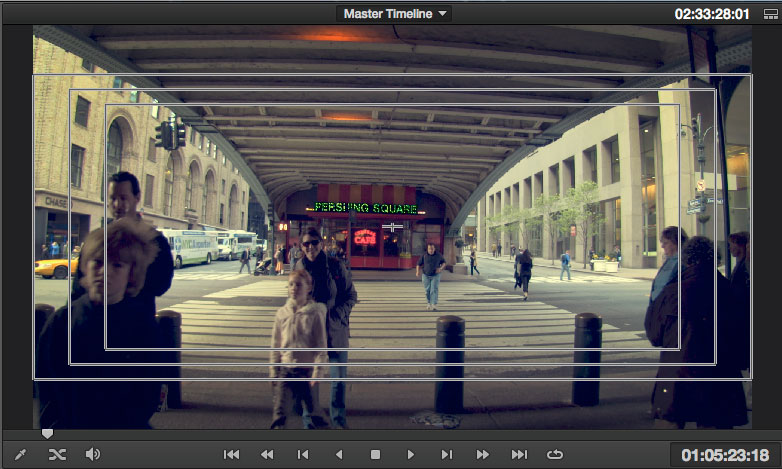Screen dimensions: 782x469
Task: Step back one frame
Action: 303,454
